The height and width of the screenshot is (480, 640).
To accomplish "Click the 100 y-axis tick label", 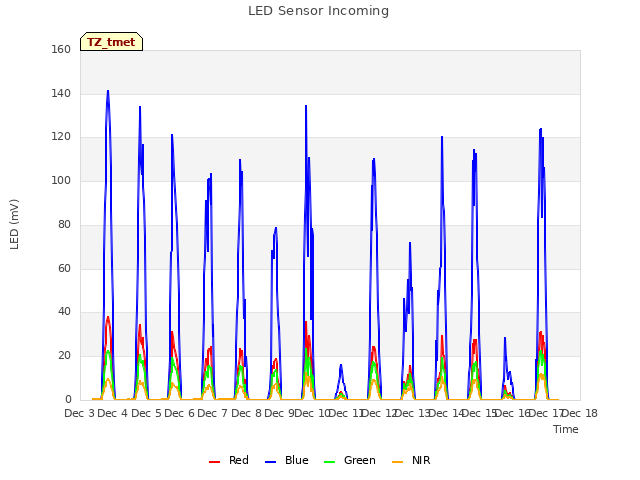I will (61, 180).
